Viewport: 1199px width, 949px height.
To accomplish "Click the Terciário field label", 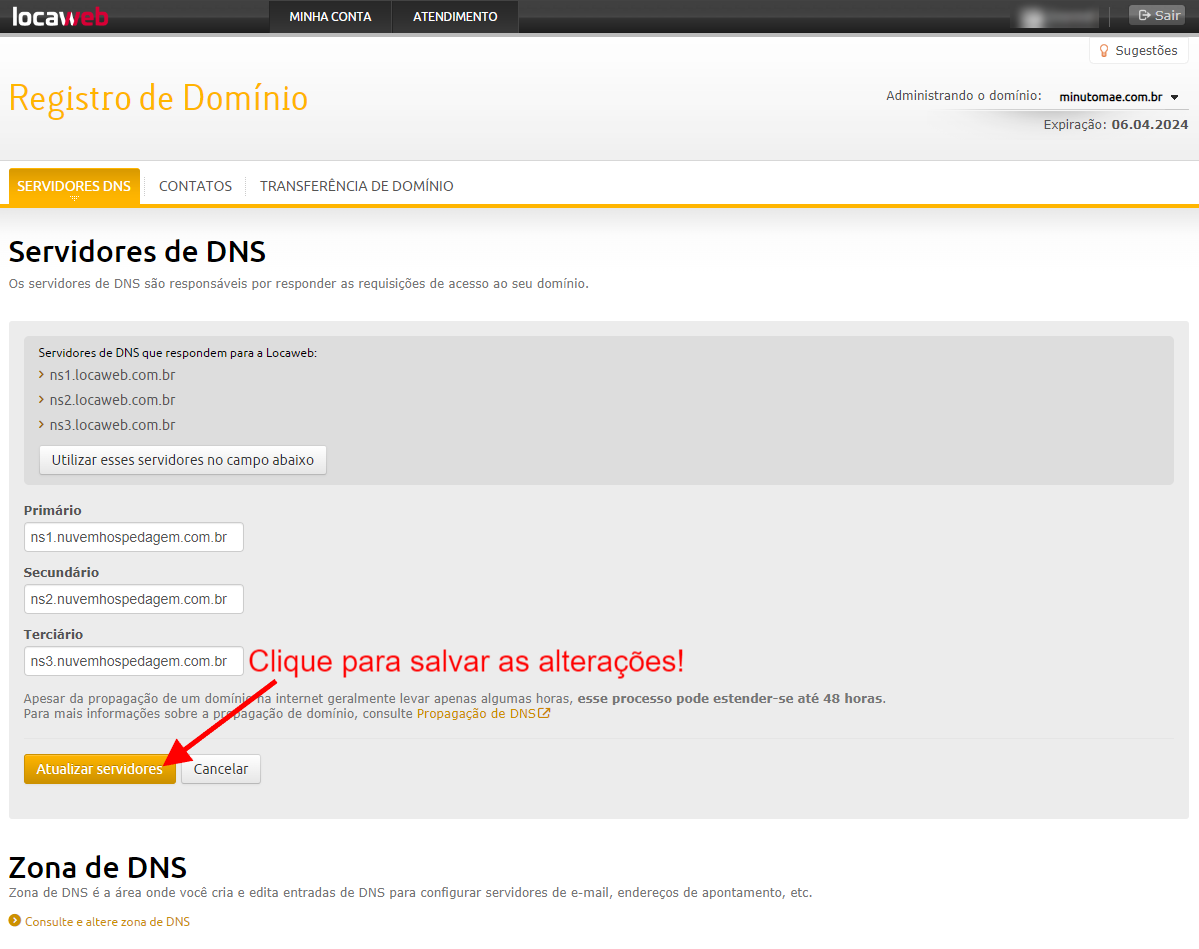I will (54, 634).
